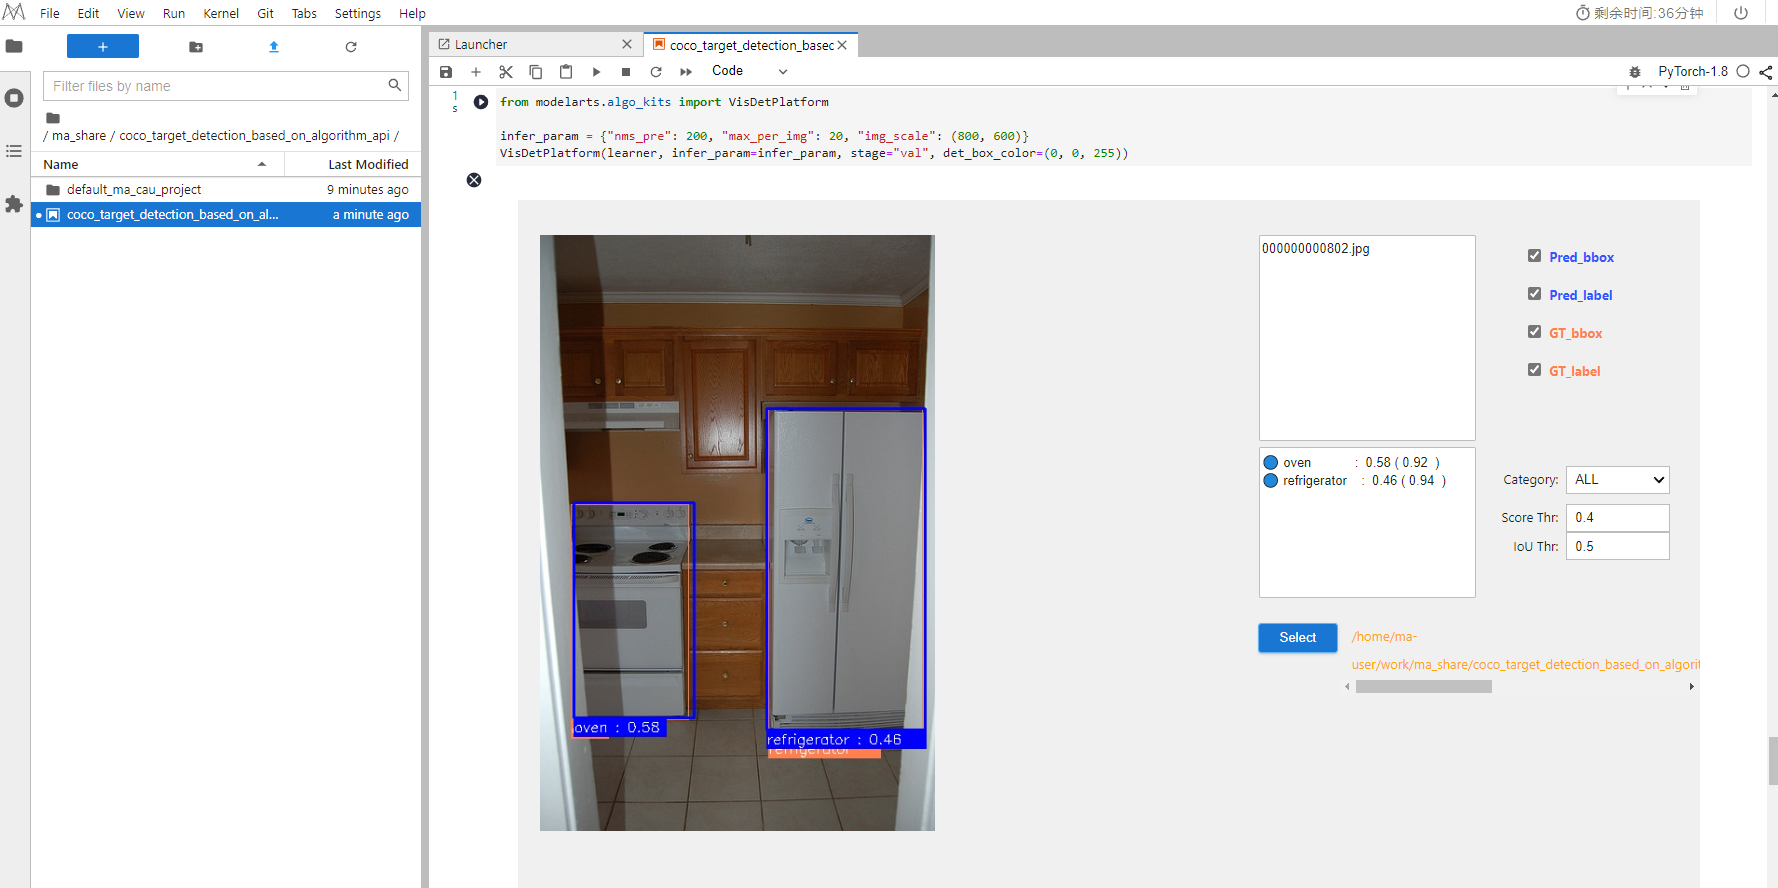Open the file browser sidebar tab
The width and height of the screenshot is (1778, 888).
pyautogui.click(x=14, y=46)
